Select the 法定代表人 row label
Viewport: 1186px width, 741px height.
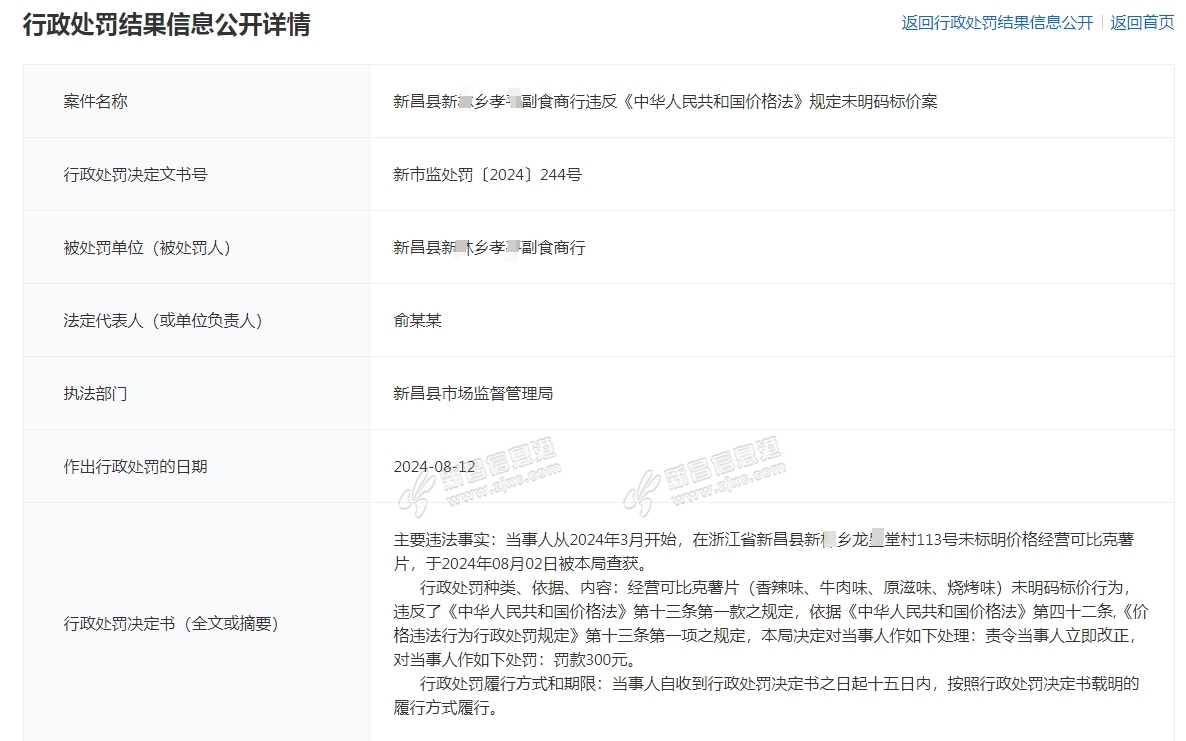point(162,320)
